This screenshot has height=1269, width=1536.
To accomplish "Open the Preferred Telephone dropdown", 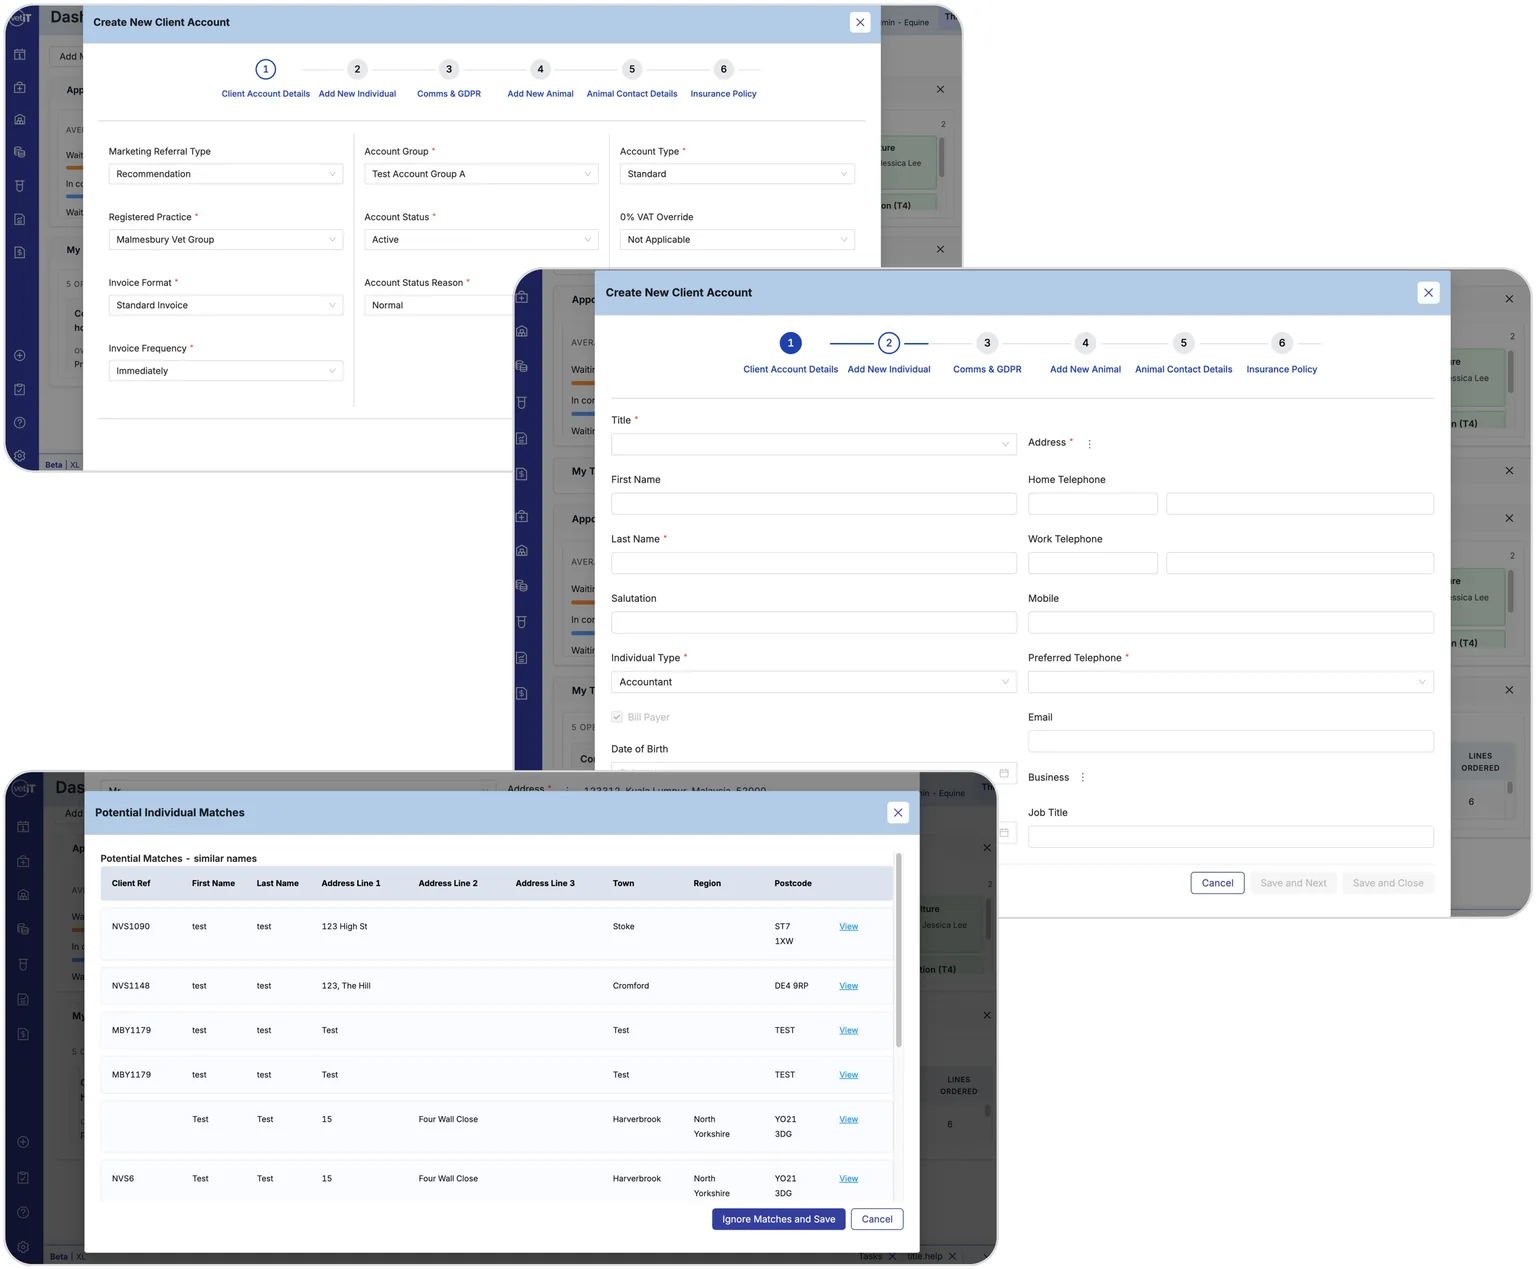I will click(x=1231, y=682).
